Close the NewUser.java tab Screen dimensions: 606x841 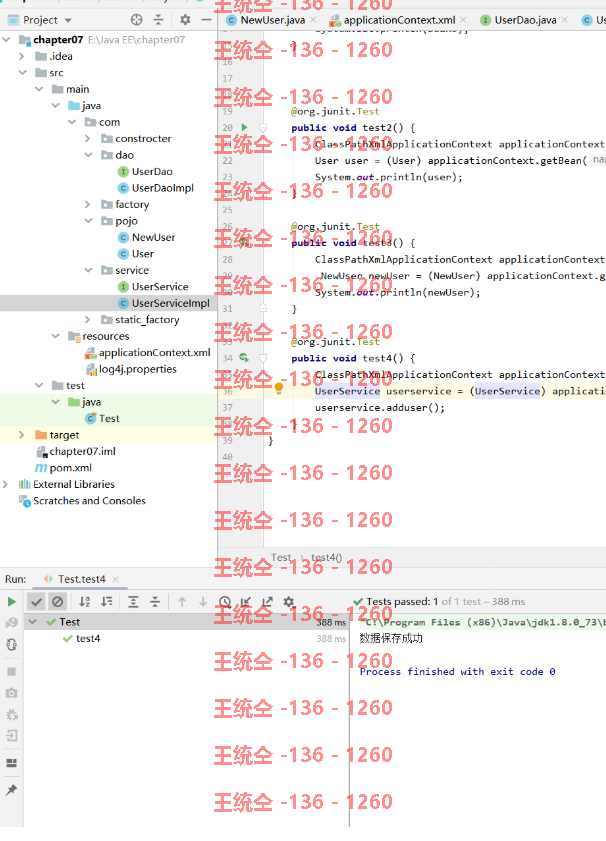click(x=313, y=20)
